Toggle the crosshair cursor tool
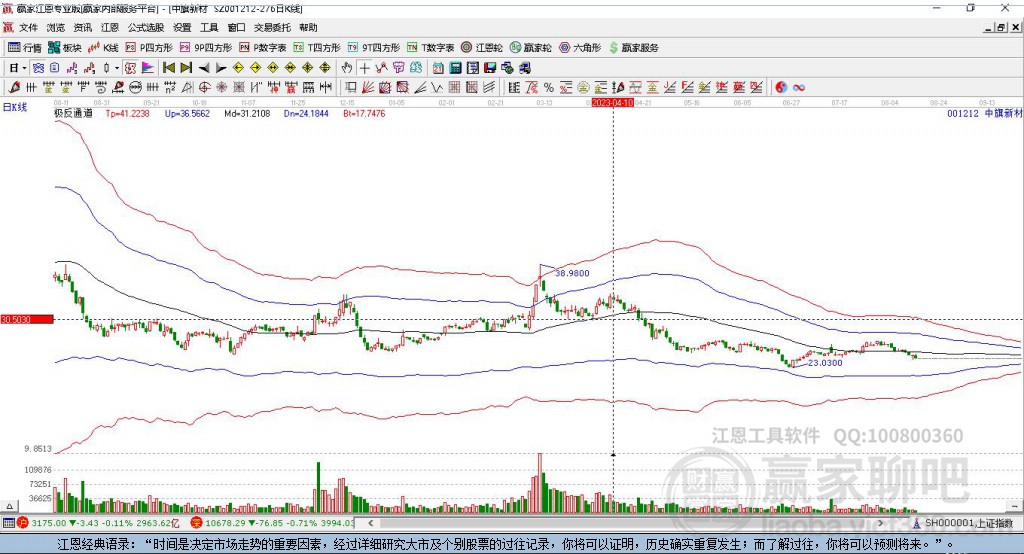The width and height of the screenshot is (1024, 554). tap(365, 68)
